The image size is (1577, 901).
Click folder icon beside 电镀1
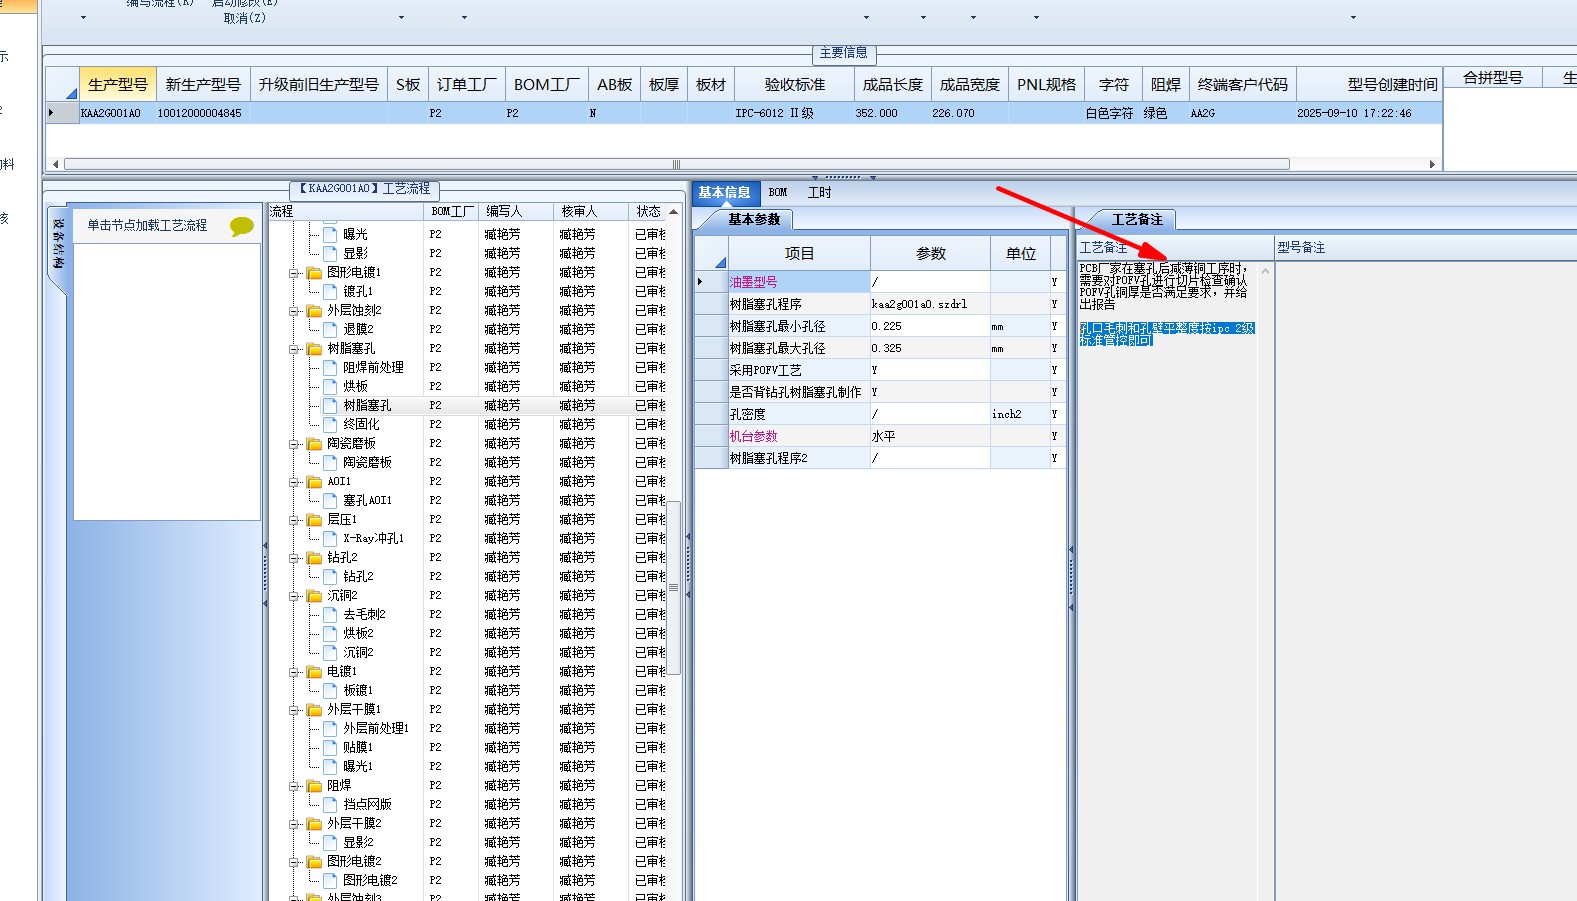tap(314, 671)
